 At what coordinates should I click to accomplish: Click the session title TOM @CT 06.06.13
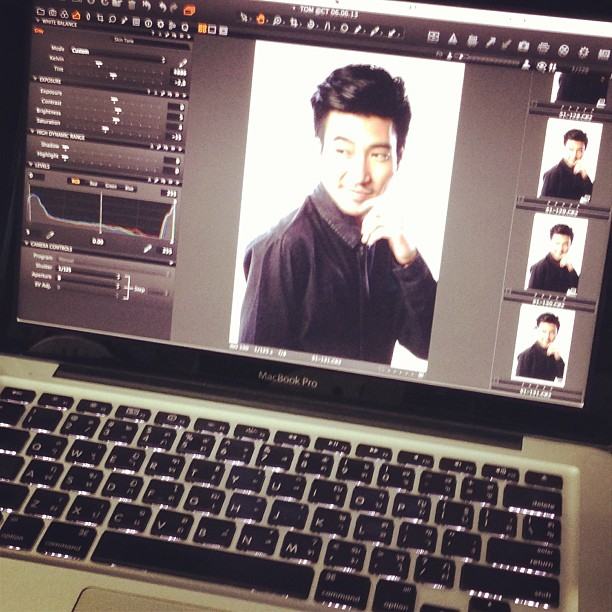(329, 11)
